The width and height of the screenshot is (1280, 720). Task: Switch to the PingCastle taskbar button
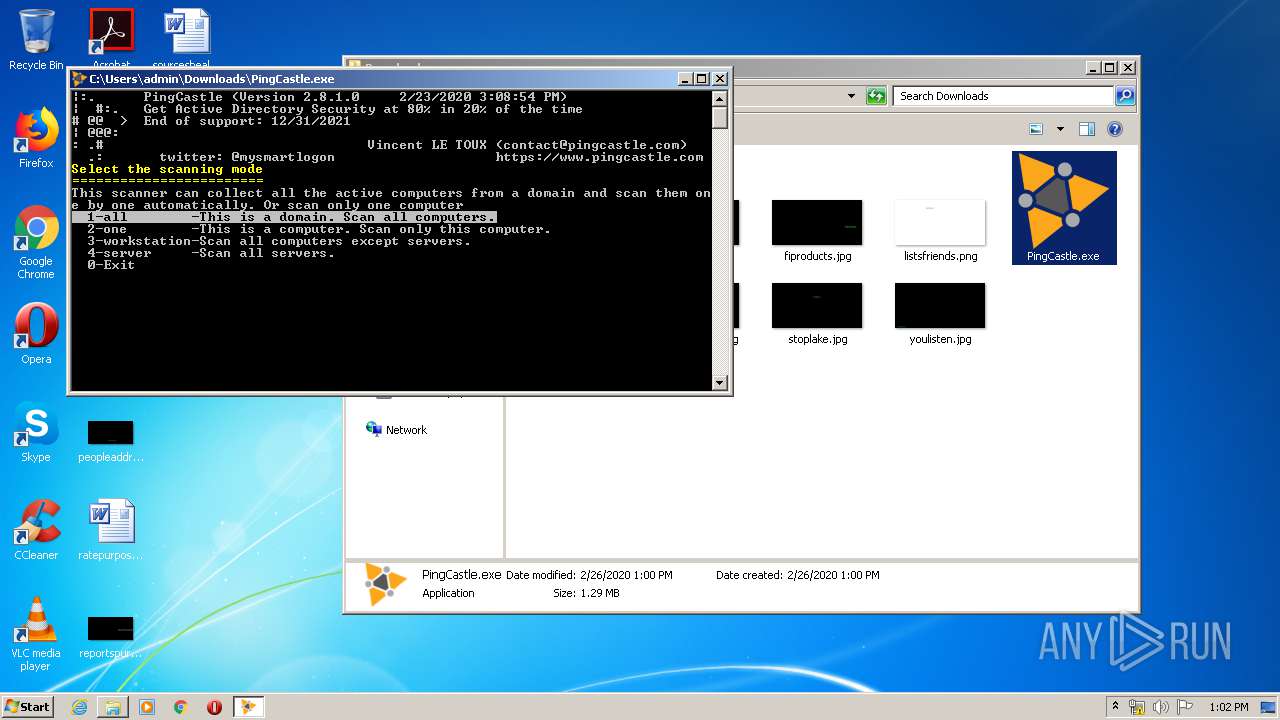click(248, 707)
